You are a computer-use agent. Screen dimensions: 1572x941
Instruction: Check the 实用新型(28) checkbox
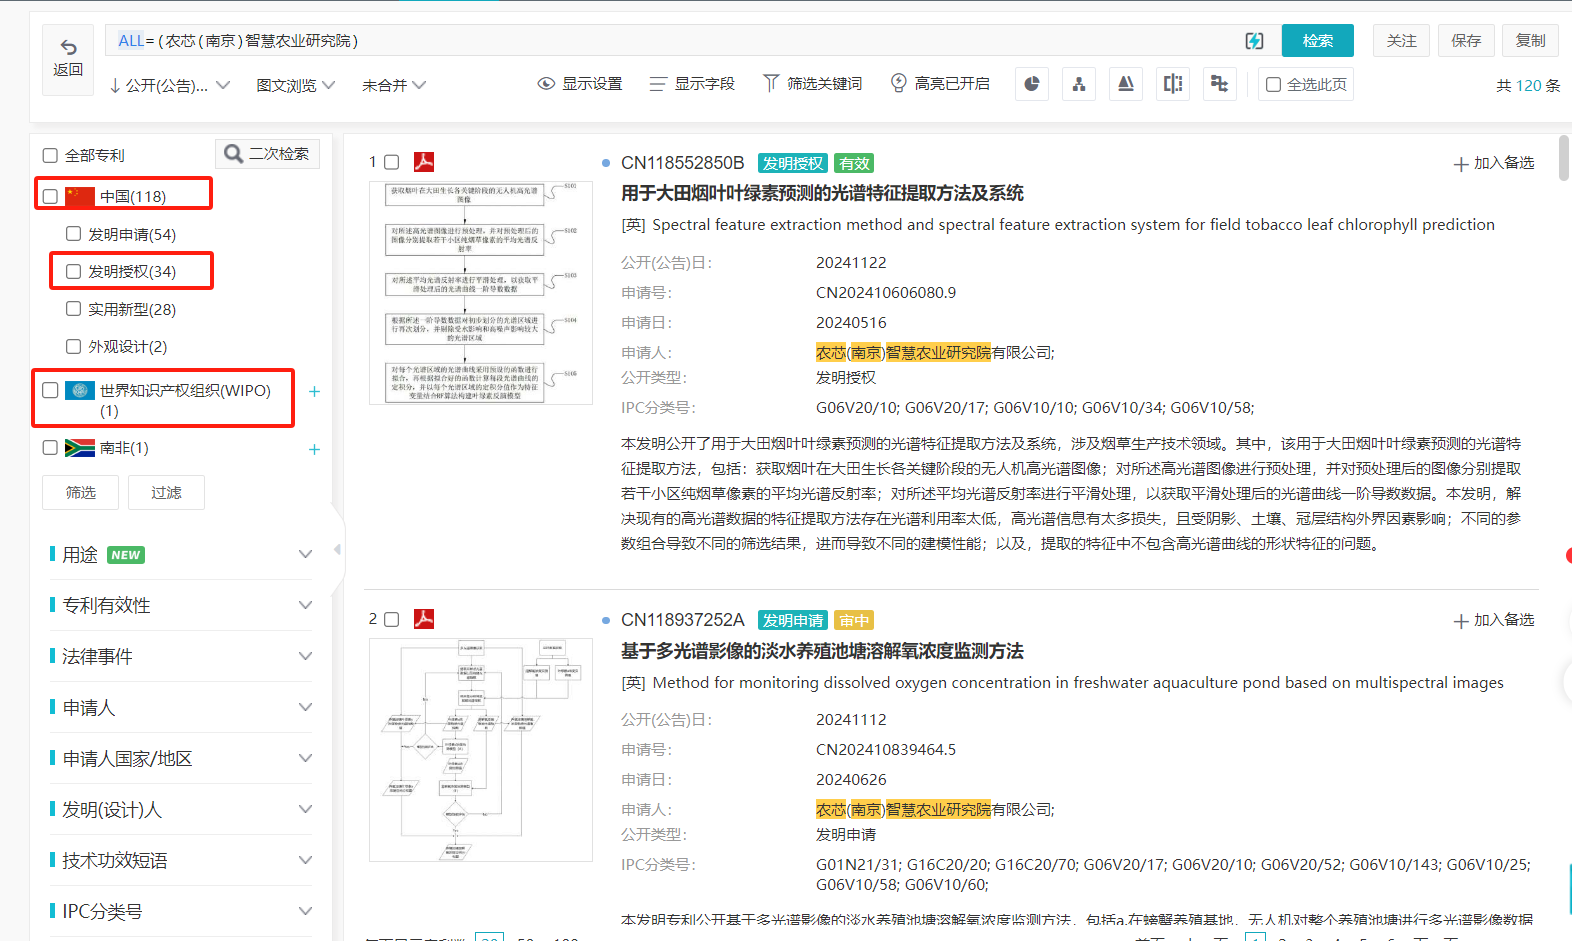click(73, 308)
